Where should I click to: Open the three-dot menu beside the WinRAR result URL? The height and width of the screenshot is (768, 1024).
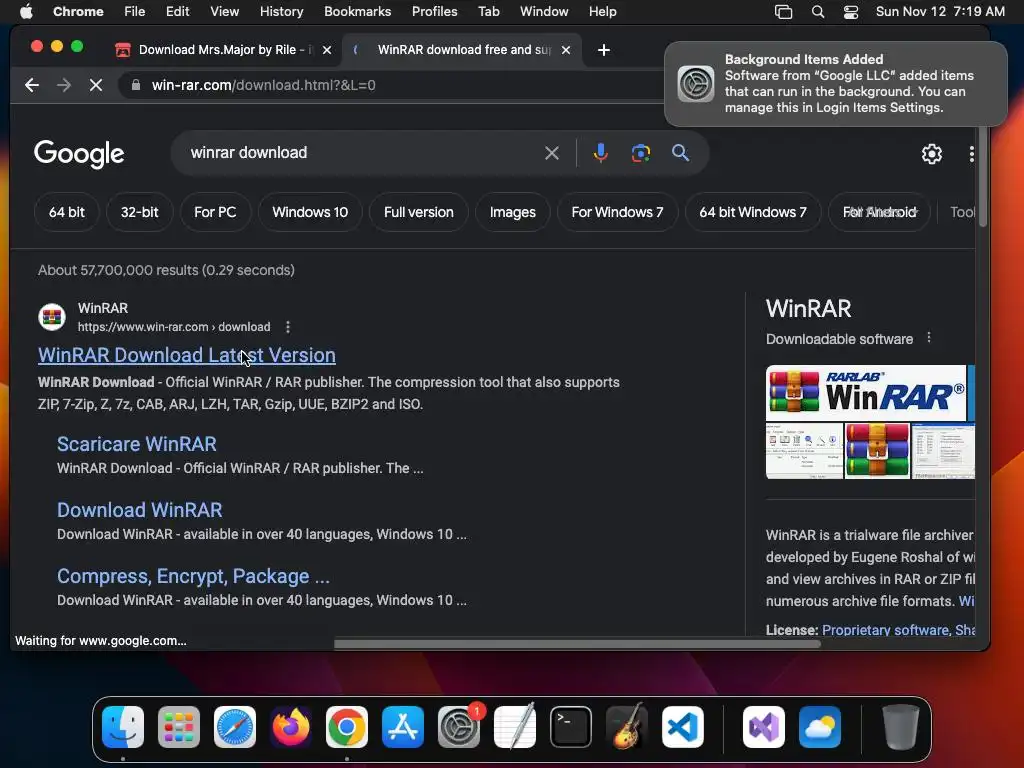(288, 327)
